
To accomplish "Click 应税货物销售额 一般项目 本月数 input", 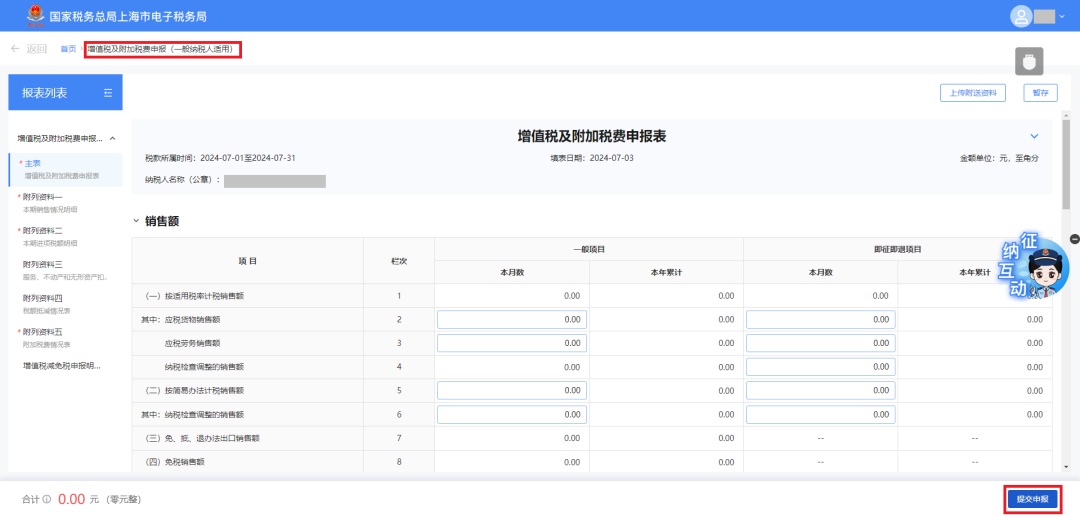I will tap(512, 319).
